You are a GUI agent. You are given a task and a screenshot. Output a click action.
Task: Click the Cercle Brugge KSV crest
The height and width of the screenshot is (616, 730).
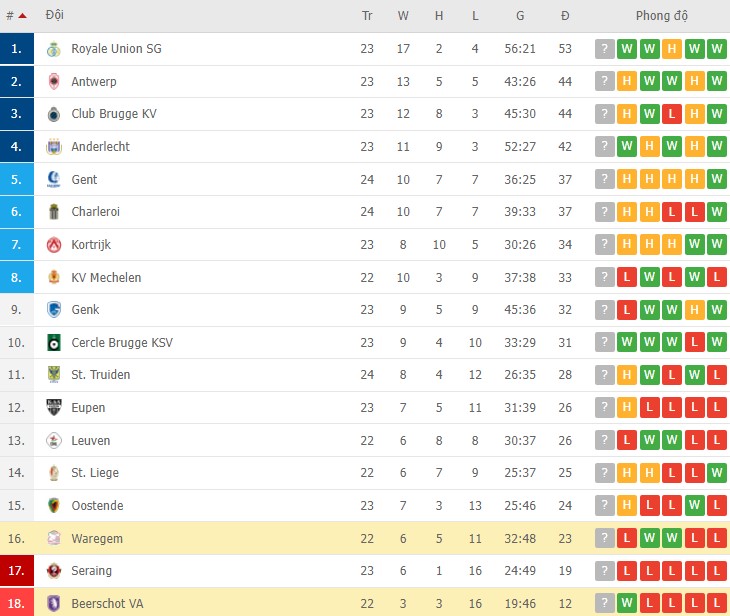click(x=54, y=343)
